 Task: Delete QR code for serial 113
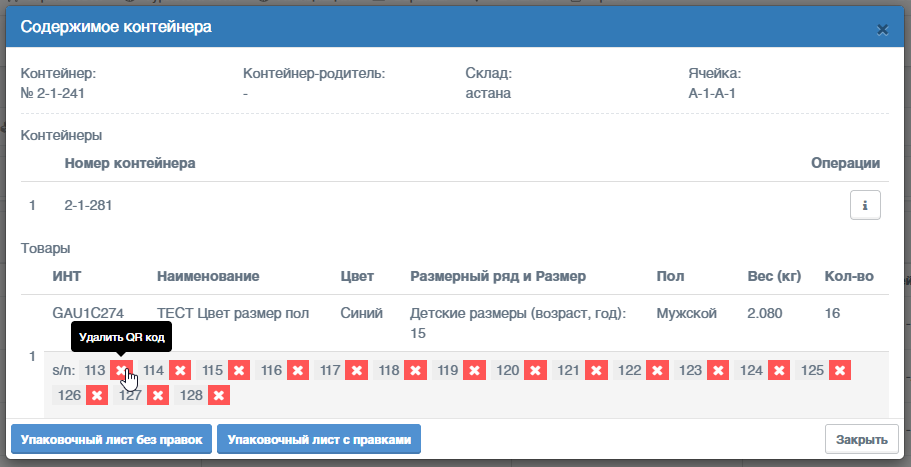(121, 370)
